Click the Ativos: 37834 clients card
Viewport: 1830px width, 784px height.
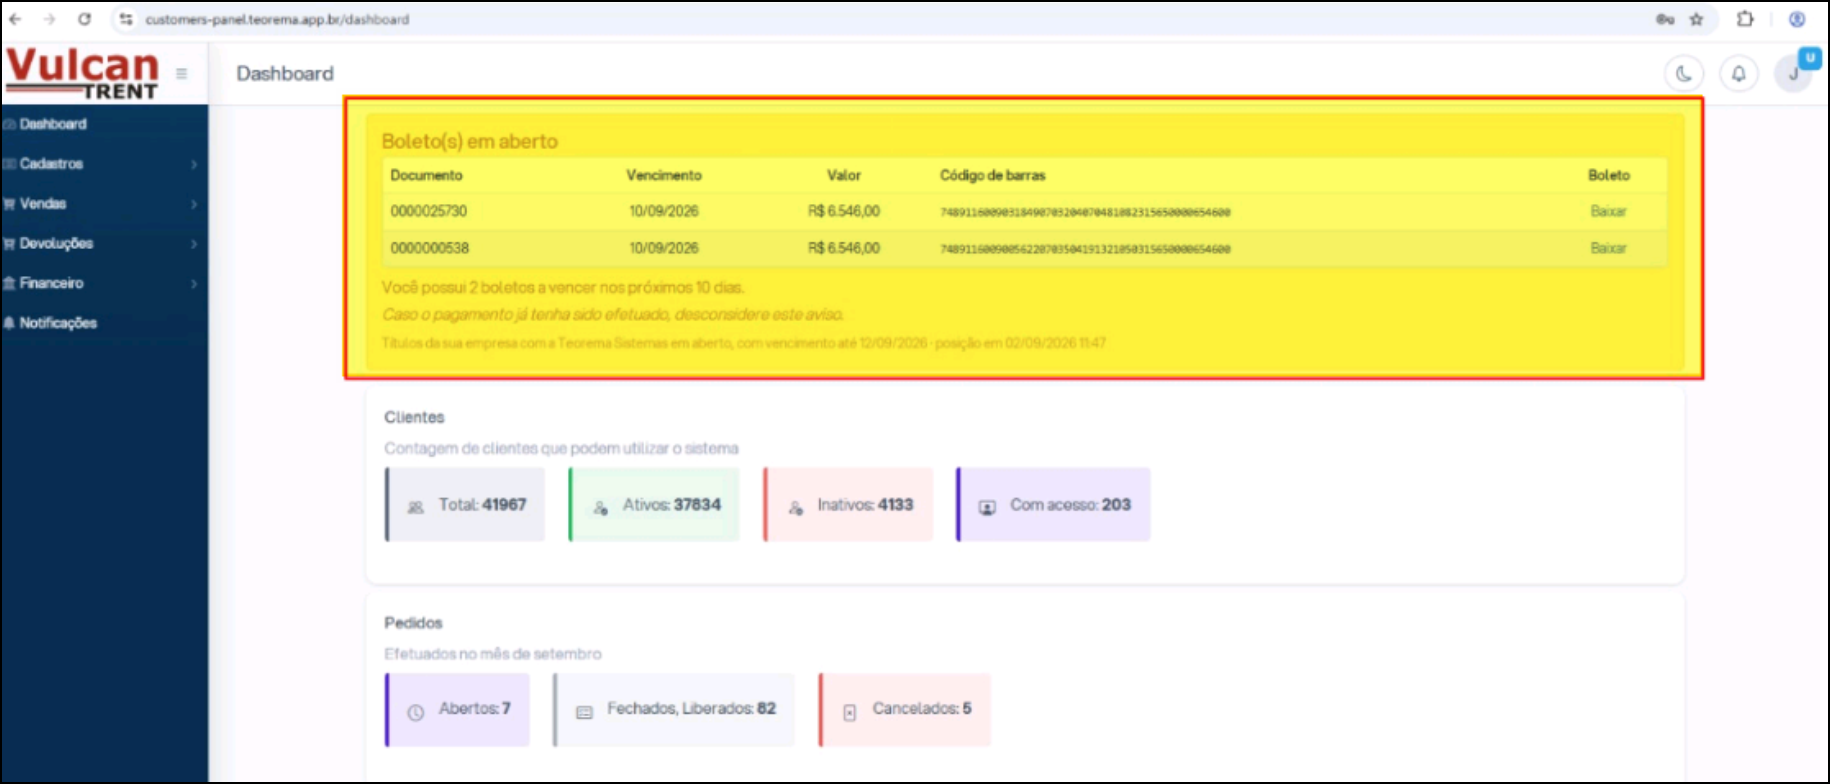tap(654, 505)
